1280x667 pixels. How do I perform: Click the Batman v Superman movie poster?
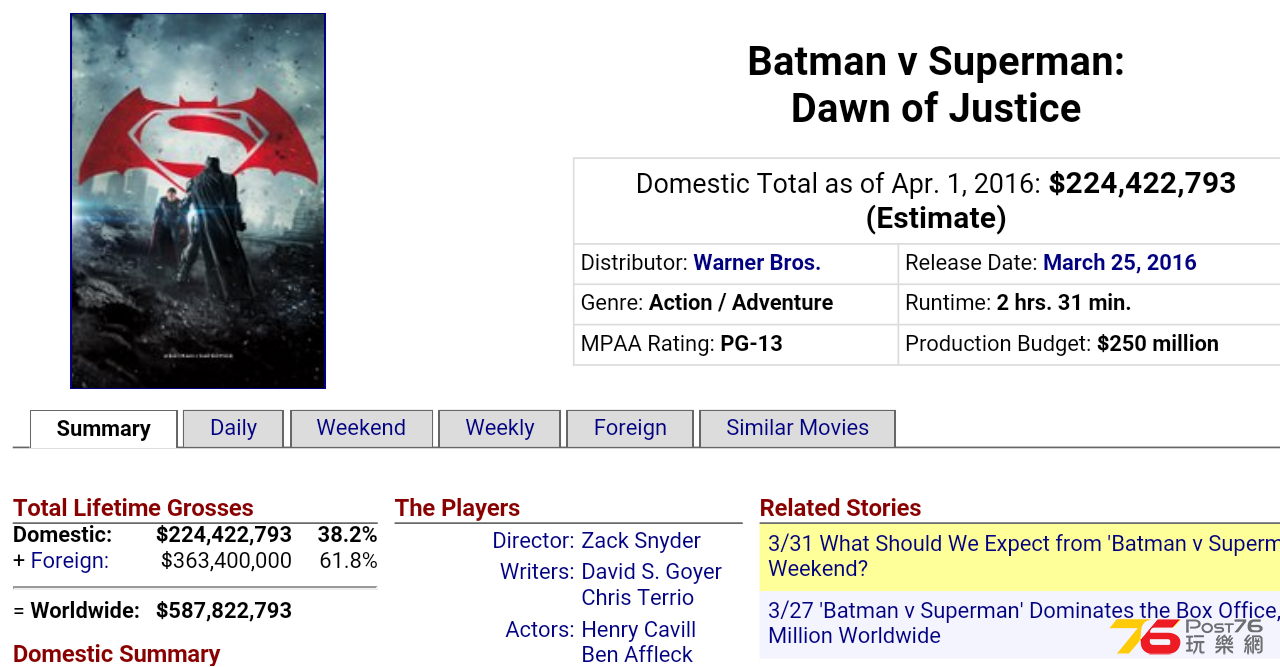198,201
